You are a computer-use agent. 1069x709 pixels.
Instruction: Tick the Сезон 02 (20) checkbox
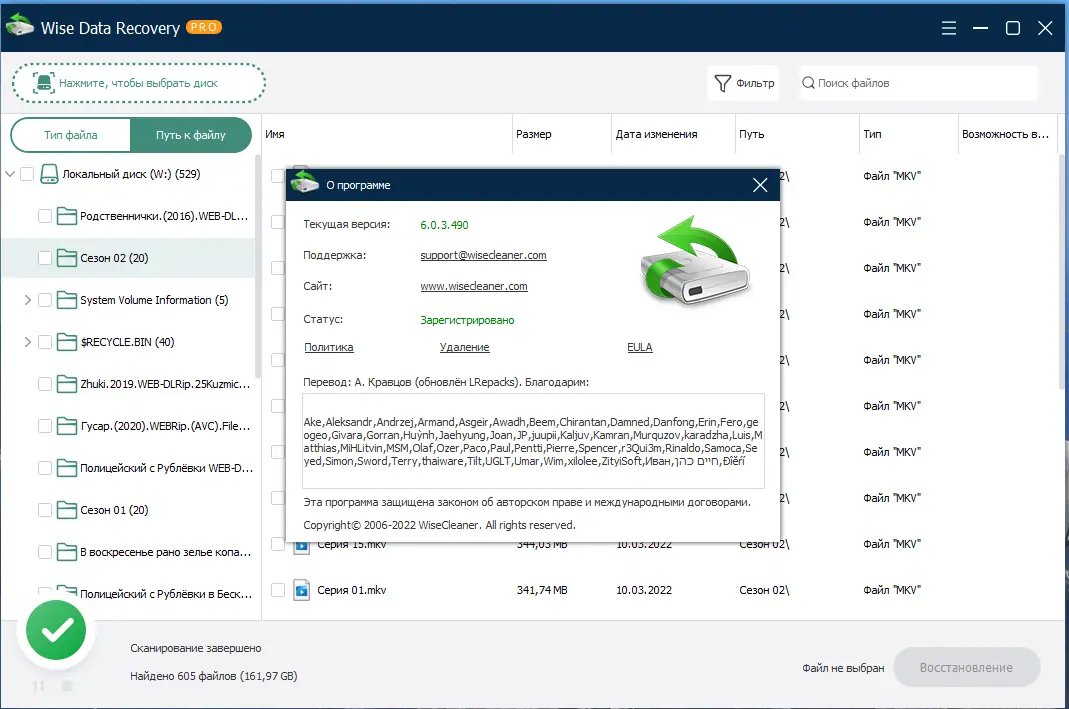45,258
